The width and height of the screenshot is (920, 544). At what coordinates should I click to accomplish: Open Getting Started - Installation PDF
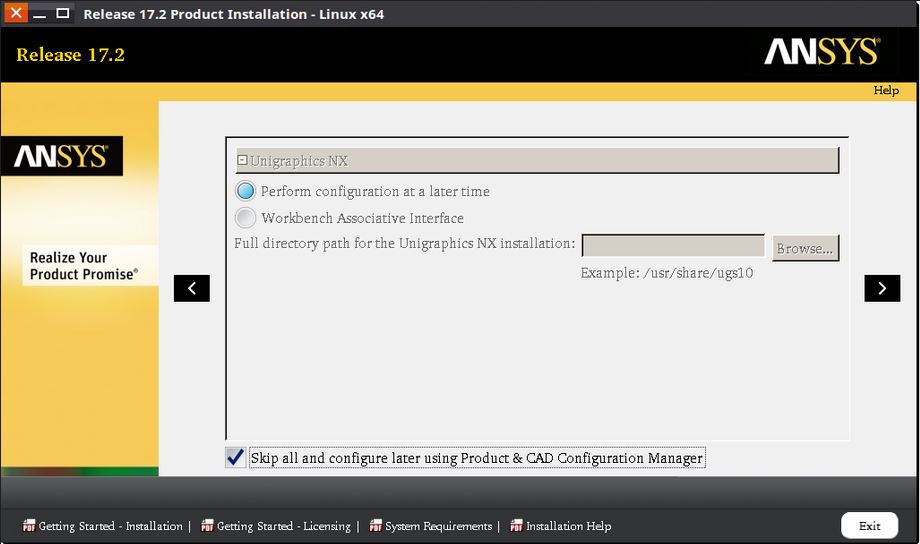click(103, 526)
